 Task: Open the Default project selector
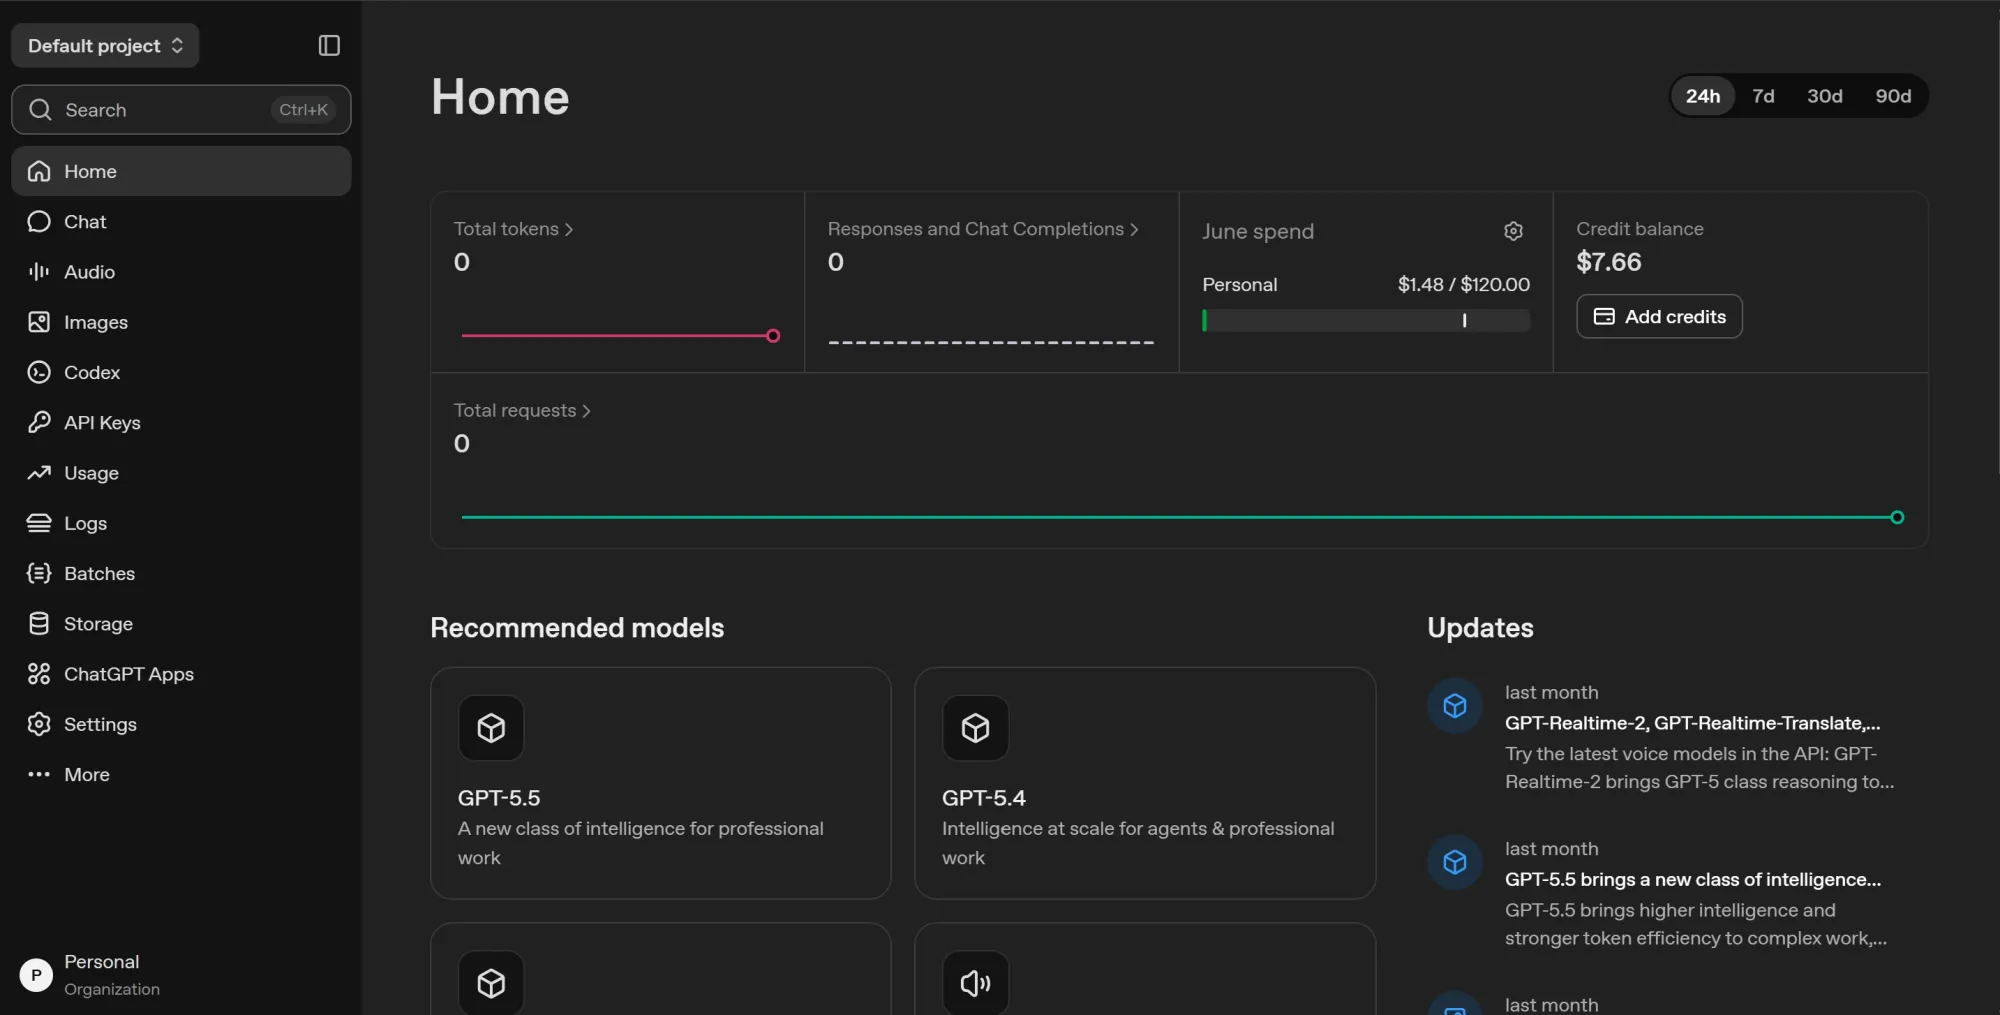pos(105,46)
